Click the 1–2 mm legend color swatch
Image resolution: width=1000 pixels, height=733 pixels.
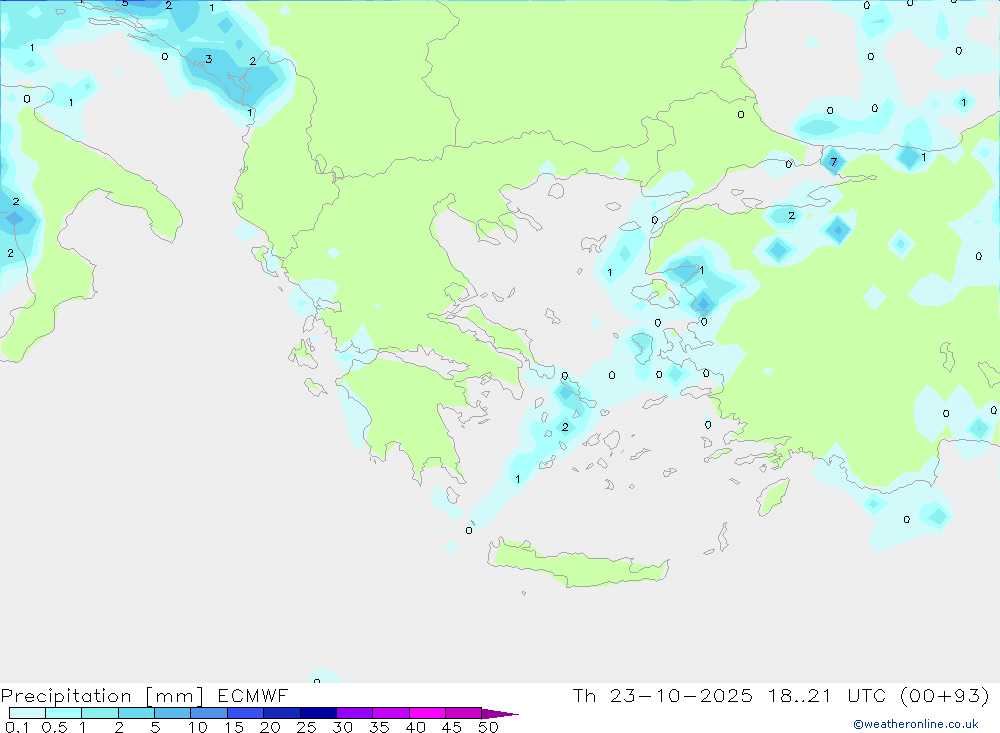click(x=100, y=713)
